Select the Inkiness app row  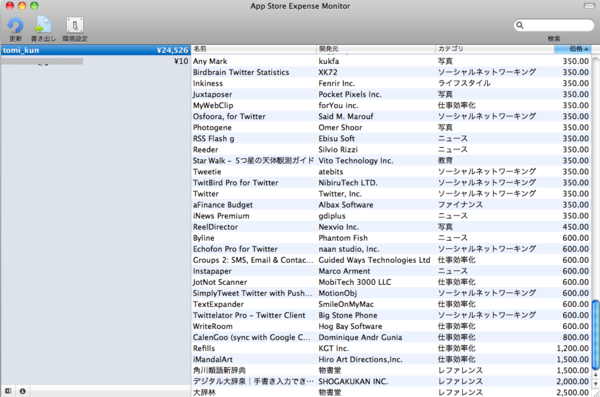click(x=391, y=83)
